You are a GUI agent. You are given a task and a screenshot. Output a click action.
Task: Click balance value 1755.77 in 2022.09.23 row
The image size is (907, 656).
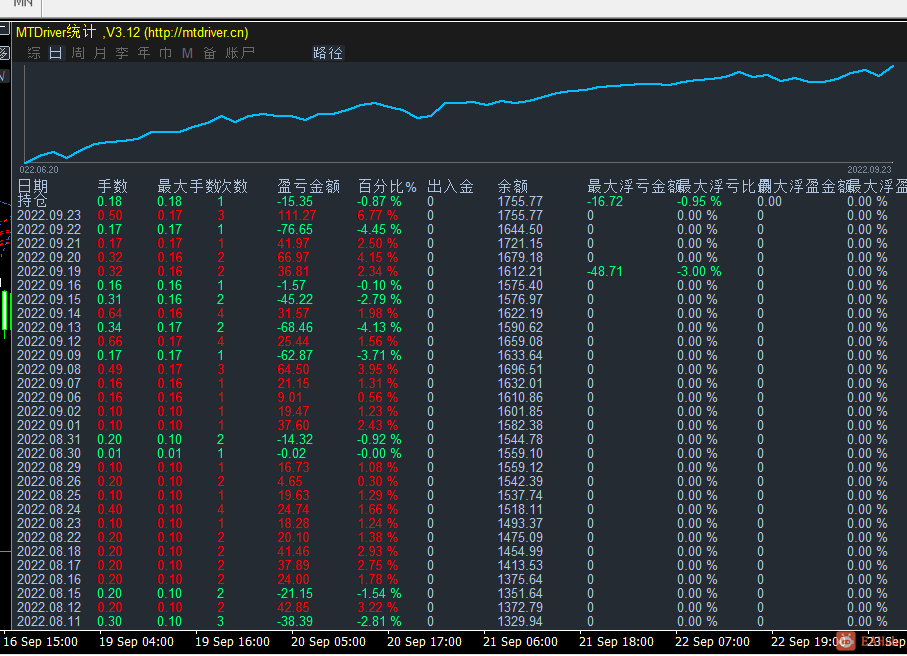click(x=520, y=215)
